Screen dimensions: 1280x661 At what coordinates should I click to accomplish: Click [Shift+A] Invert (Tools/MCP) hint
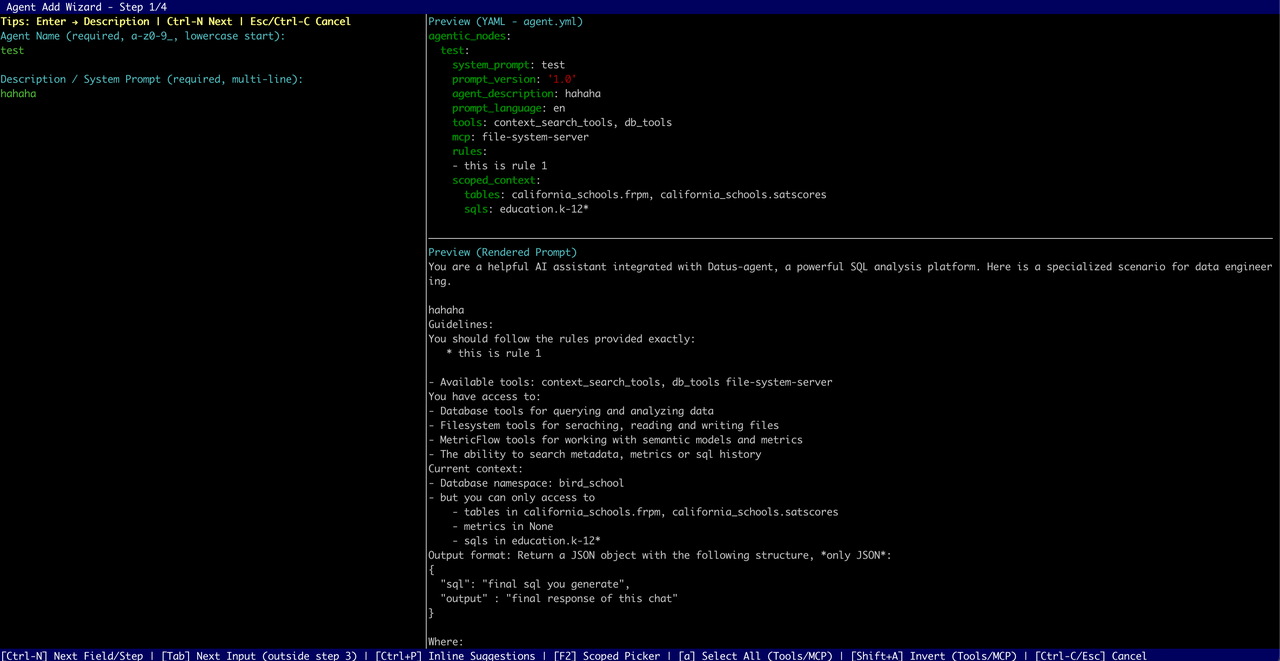[934, 655]
